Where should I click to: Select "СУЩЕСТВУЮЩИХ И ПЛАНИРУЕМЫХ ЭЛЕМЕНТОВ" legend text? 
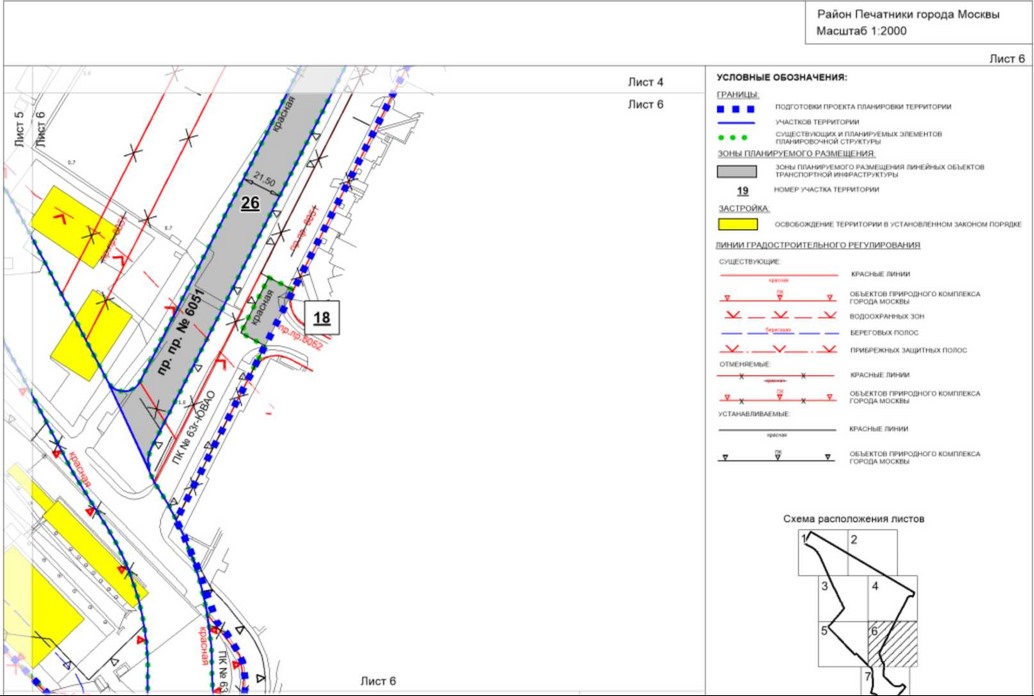click(859, 135)
